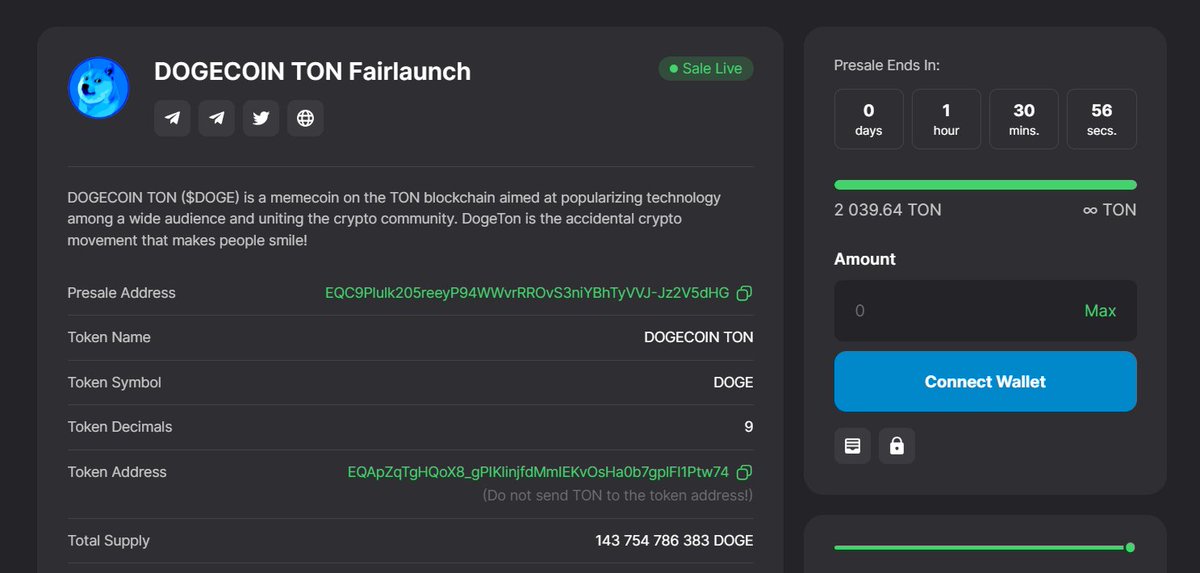This screenshot has width=1200, height=573.
Task: Copy the Token Address icon
Action: (744, 472)
